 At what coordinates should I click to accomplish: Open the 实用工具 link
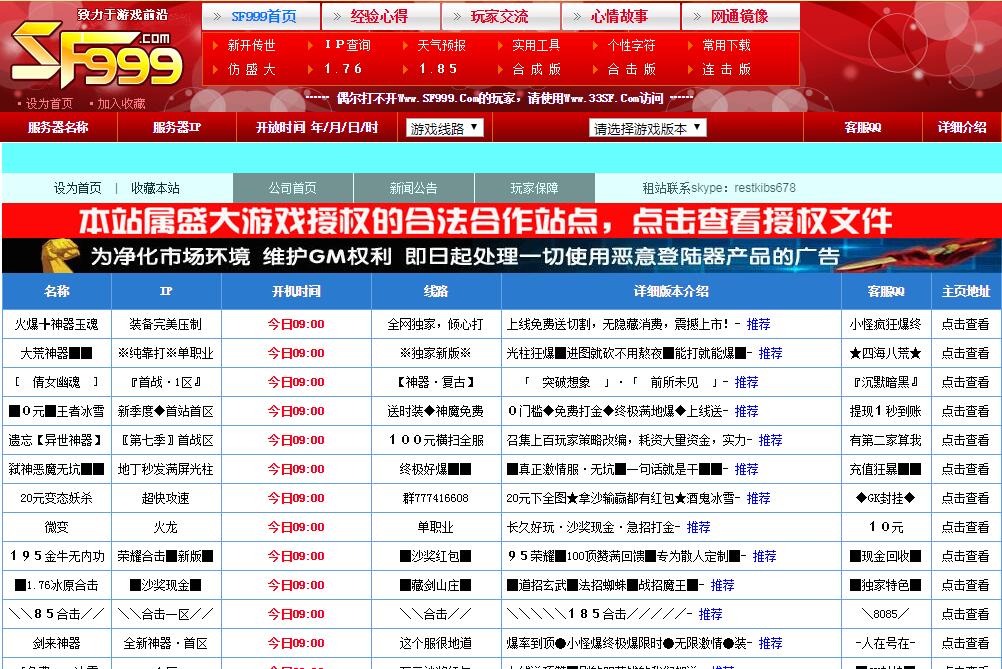tap(536, 45)
